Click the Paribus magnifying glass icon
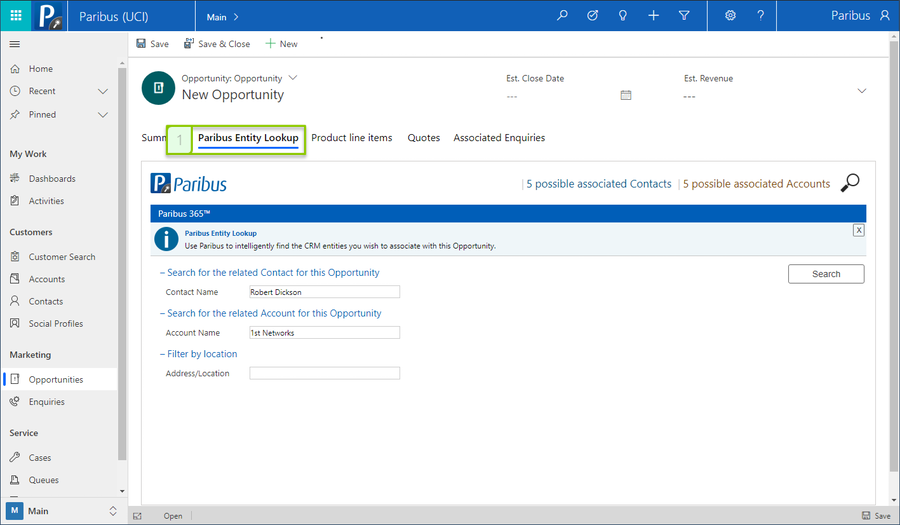 (x=850, y=183)
